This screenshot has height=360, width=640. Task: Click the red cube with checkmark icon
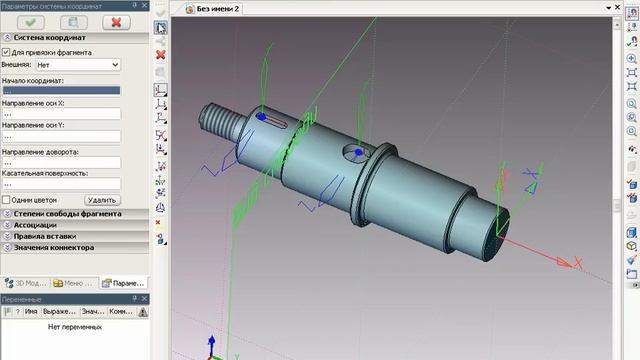pos(632,199)
